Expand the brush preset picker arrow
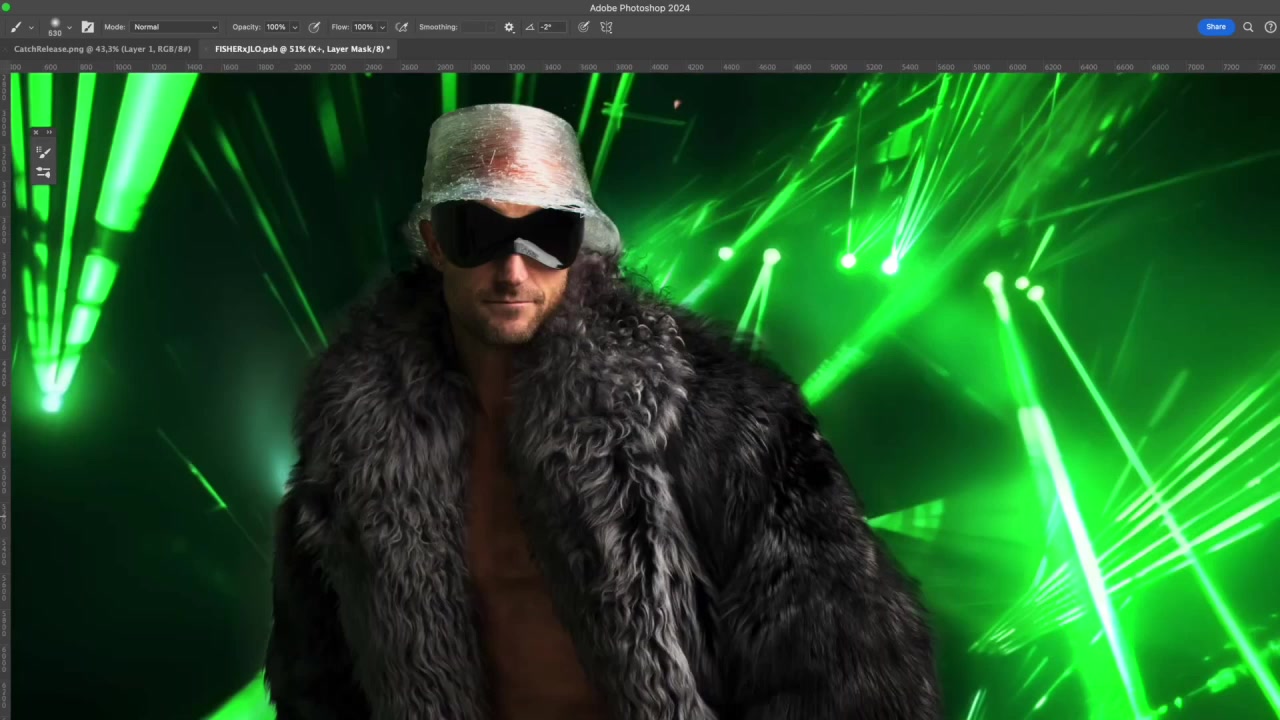The height and width of the screenshot is (720, 1280). (68, 27)
